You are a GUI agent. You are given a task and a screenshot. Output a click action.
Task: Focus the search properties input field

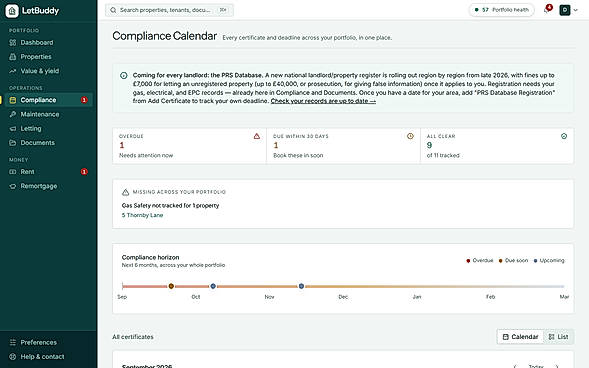(169, 10)
